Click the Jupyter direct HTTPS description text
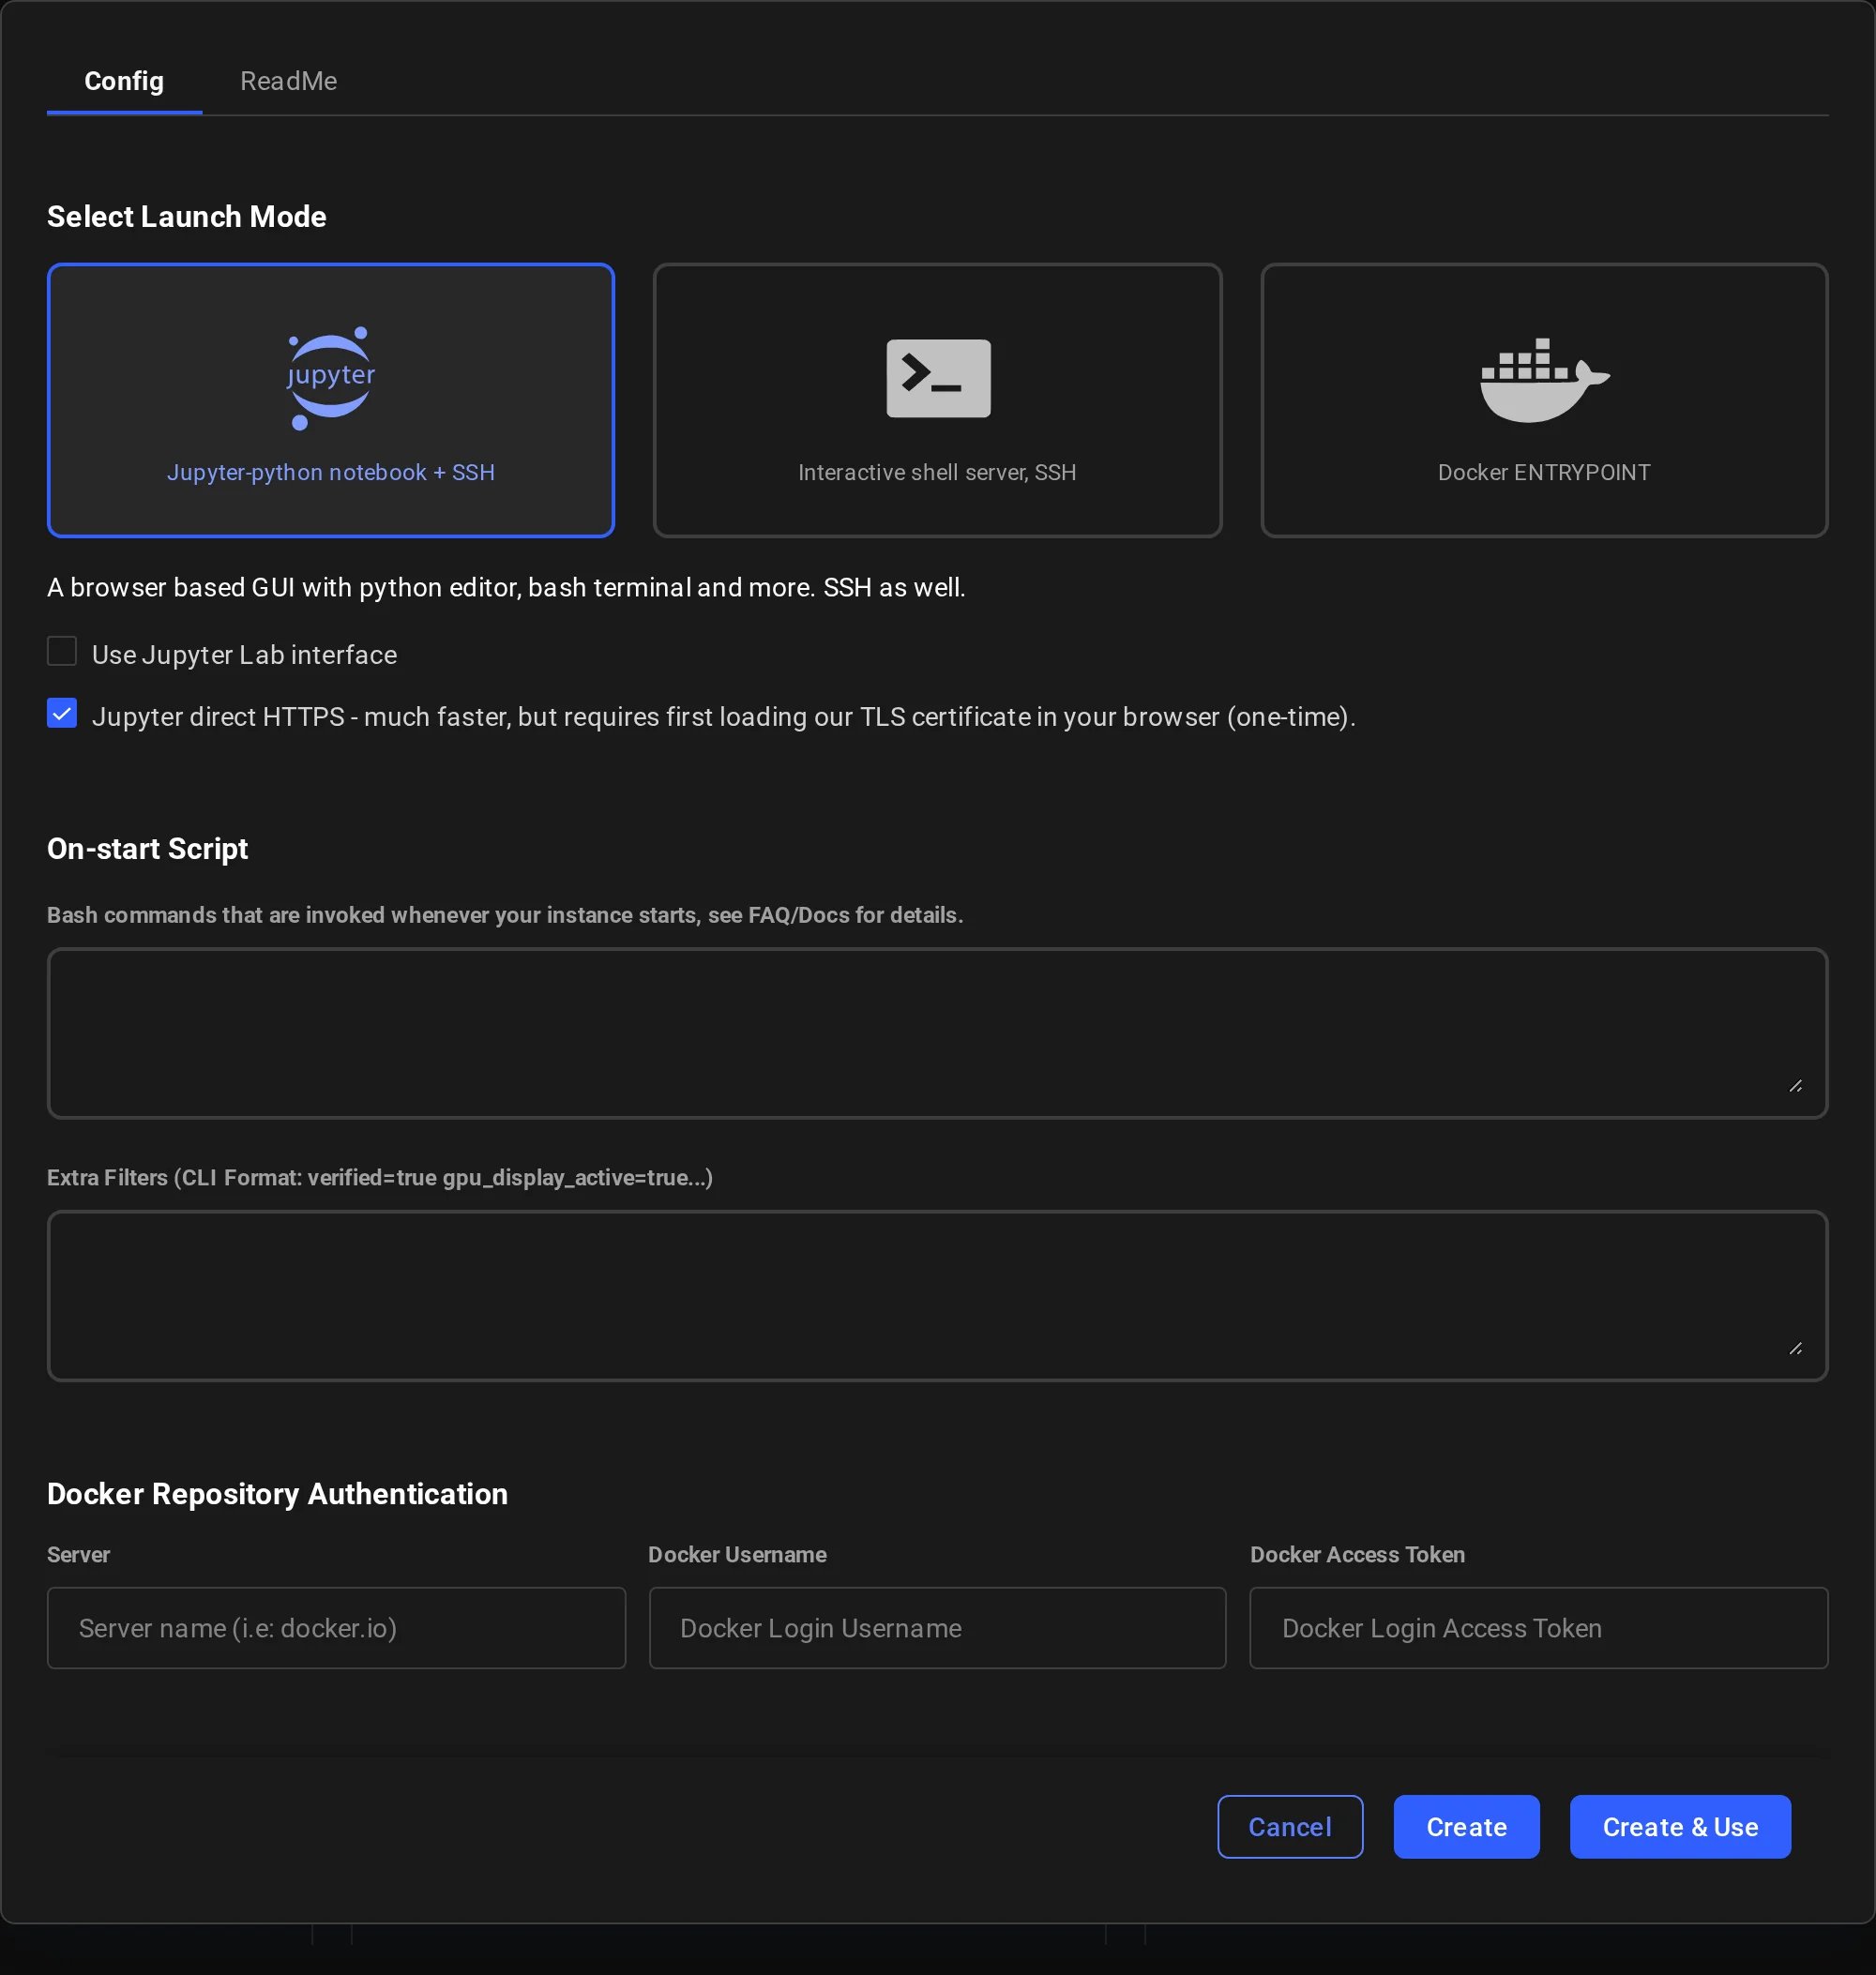This screenshot has width=1876, height=1975. point(724,717)
